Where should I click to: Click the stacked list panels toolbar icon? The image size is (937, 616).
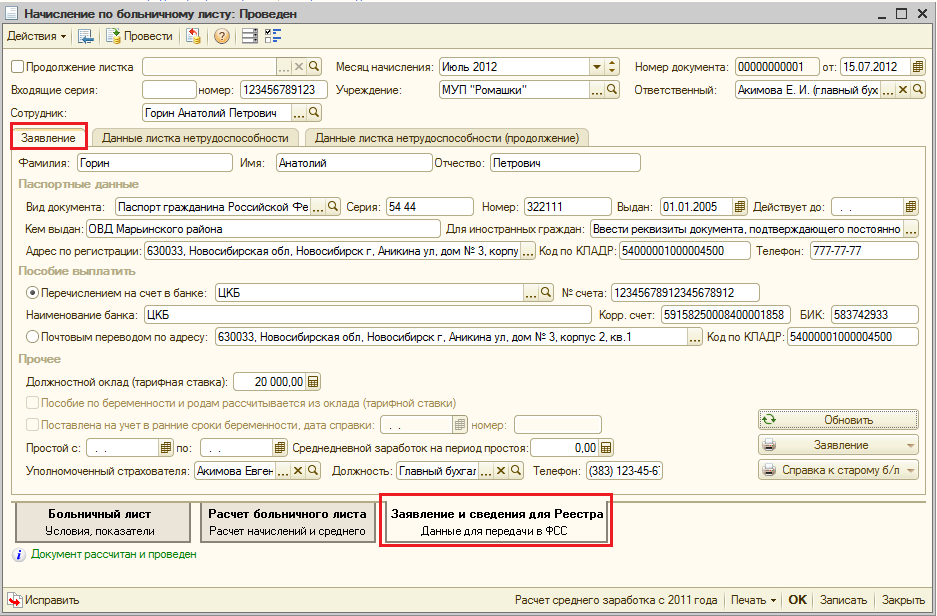coord(250,36)
